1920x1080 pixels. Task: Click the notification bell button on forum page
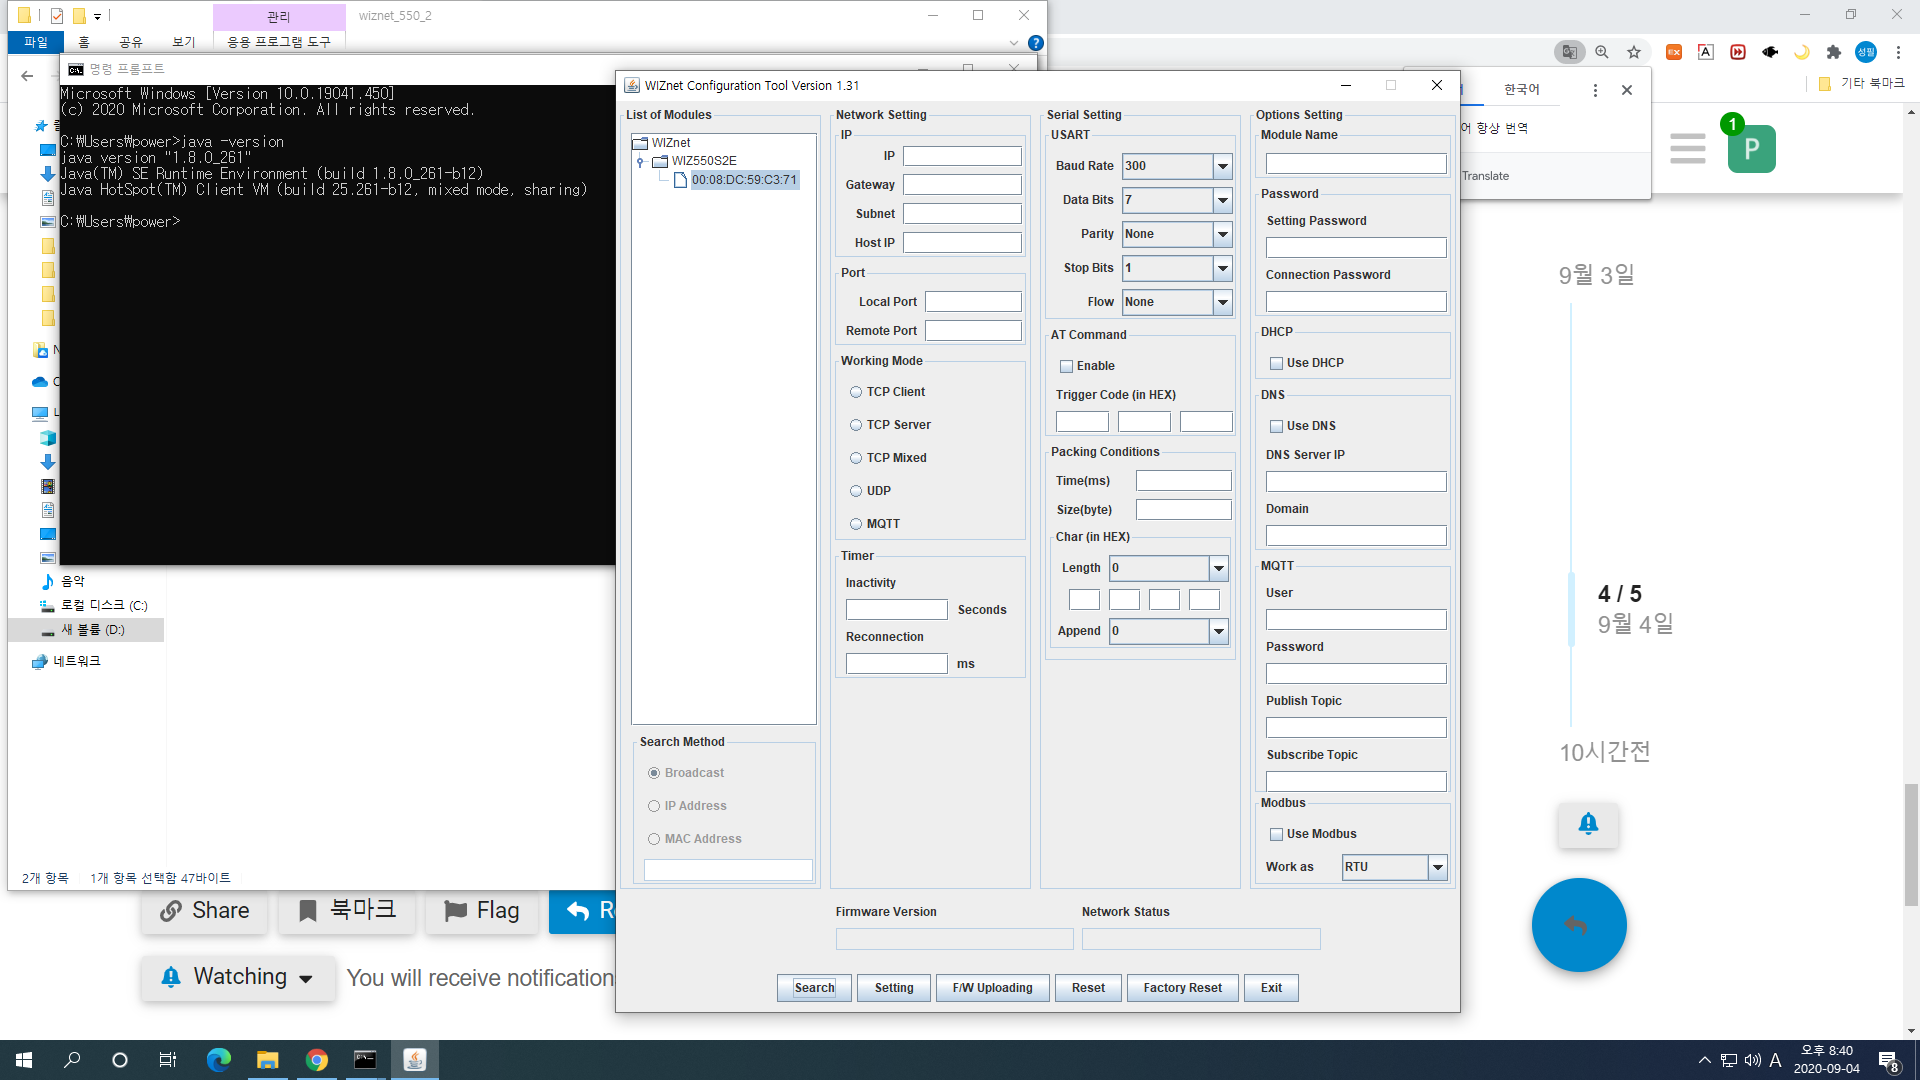click(1588, 824)
